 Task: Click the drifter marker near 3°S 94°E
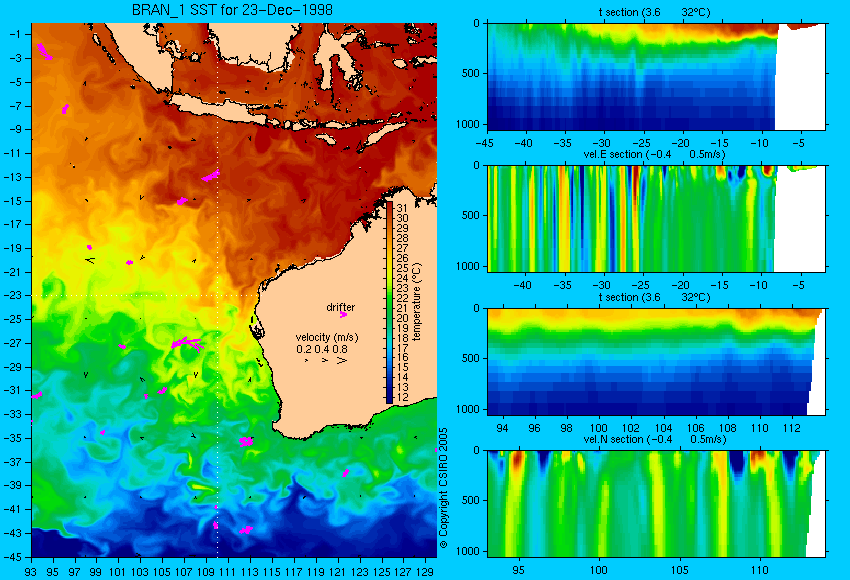pos(44,51)
